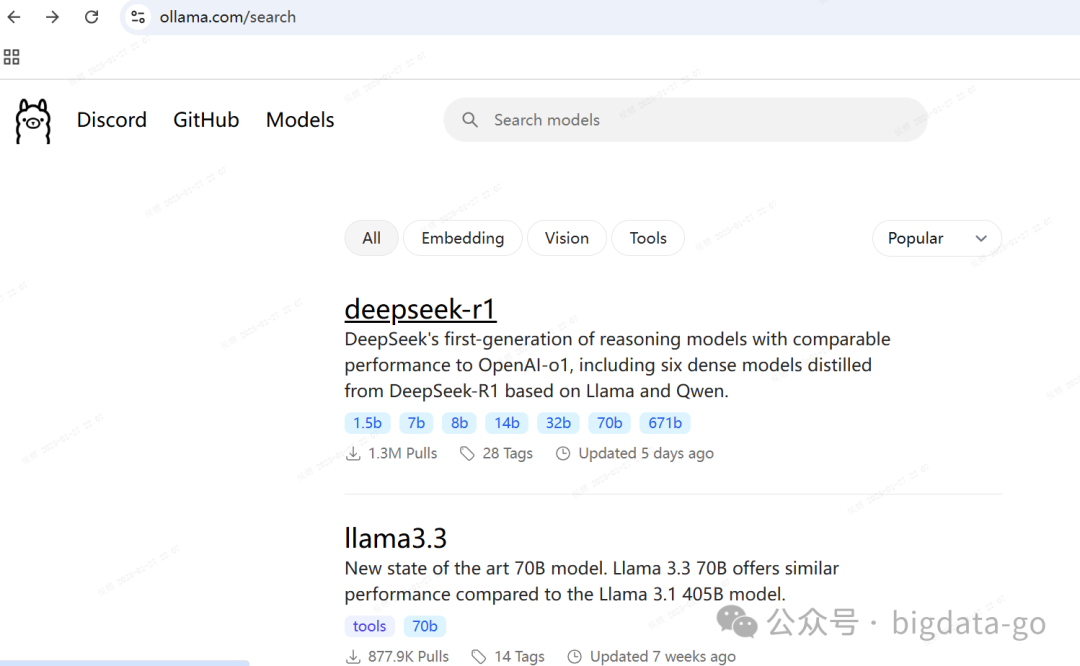Select the 32b tag of deepseek-r1

pyautogui.click(x=558, y=423)
